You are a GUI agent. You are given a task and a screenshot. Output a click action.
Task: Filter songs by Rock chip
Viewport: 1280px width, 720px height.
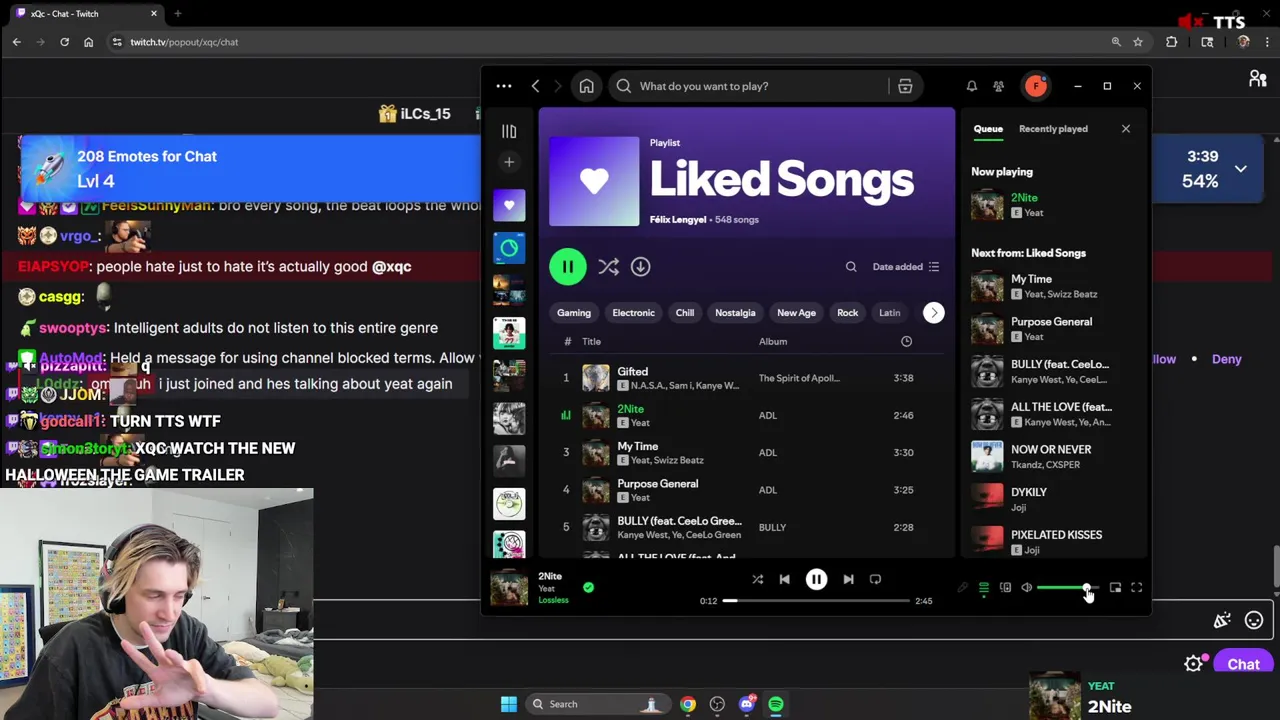tap(847, 313)
